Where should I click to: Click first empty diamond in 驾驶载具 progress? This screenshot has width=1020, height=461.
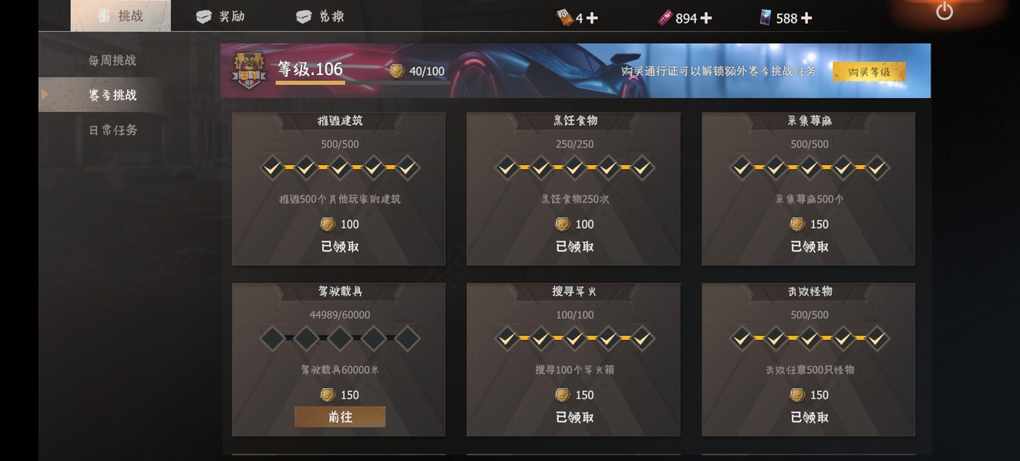(x=273, y=339)
